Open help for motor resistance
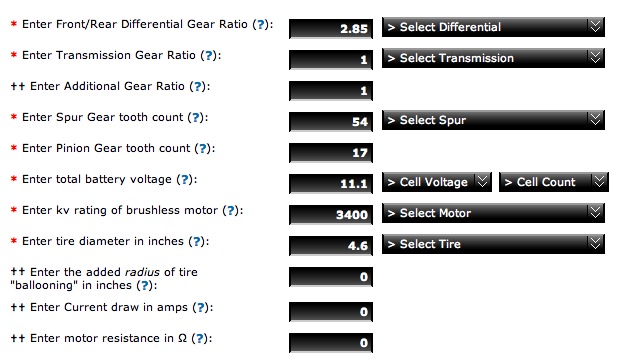This screenshot has width=636, height=363. [200, 338]
